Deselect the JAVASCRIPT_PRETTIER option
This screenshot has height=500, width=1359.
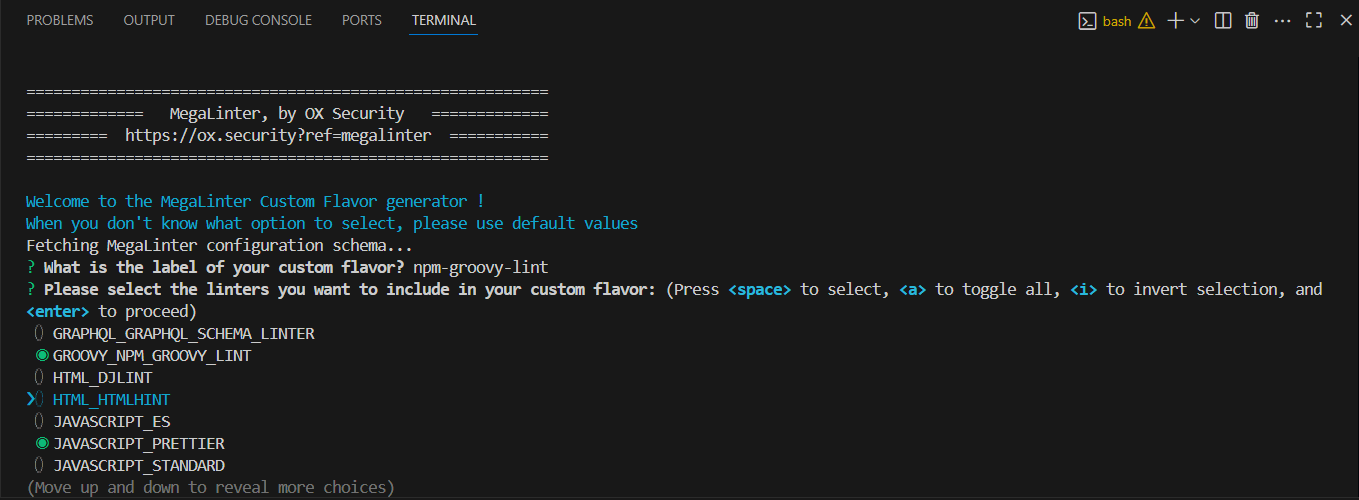tap(42, 443)
